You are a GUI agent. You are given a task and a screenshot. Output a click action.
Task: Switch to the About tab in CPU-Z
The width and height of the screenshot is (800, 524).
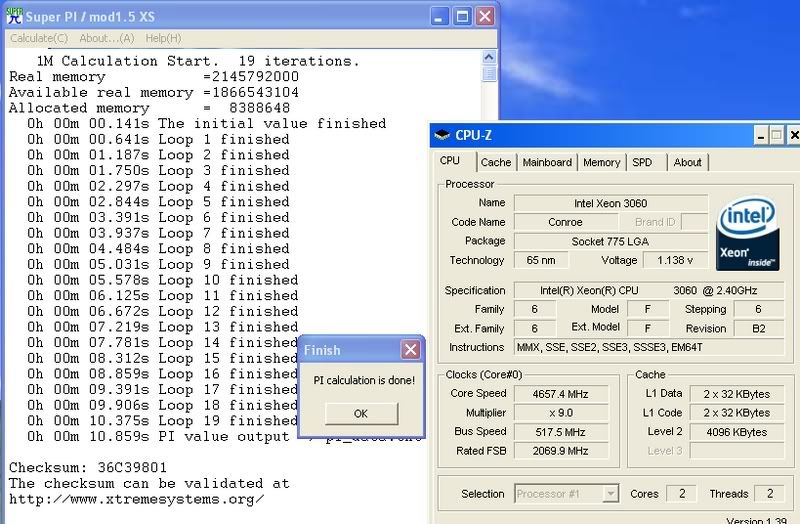pyautogui.click(x=687, y=162)
